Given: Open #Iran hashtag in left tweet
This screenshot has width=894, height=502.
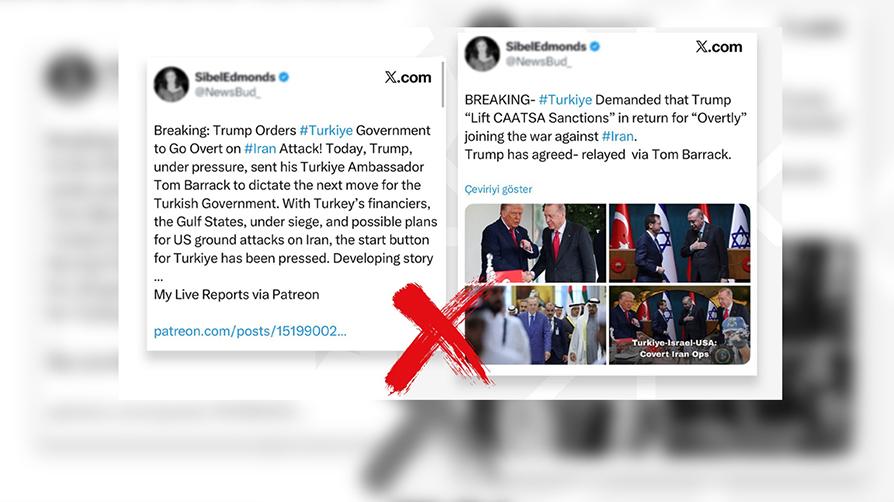Looking at the screenshot, I should click(x=260, y=148).
